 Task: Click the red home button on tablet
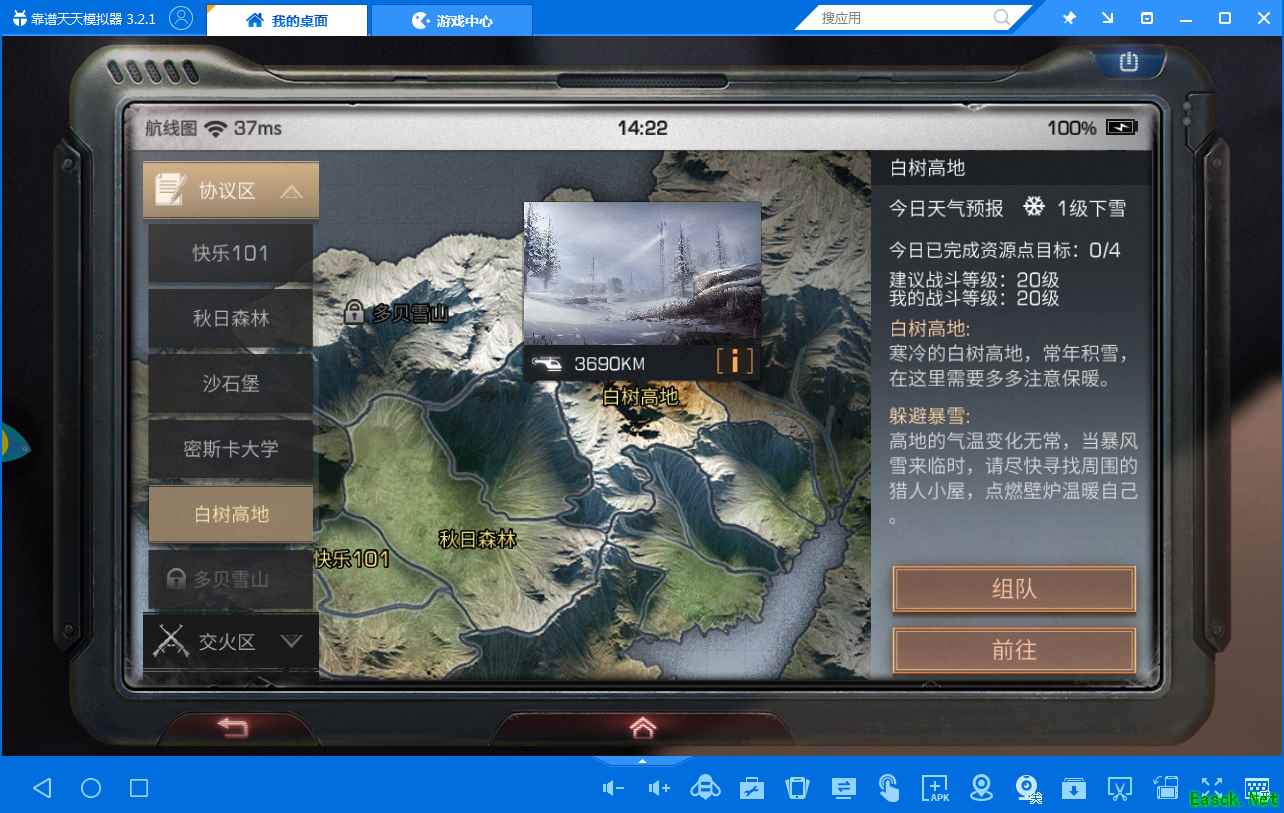click(x=642, y=726)
